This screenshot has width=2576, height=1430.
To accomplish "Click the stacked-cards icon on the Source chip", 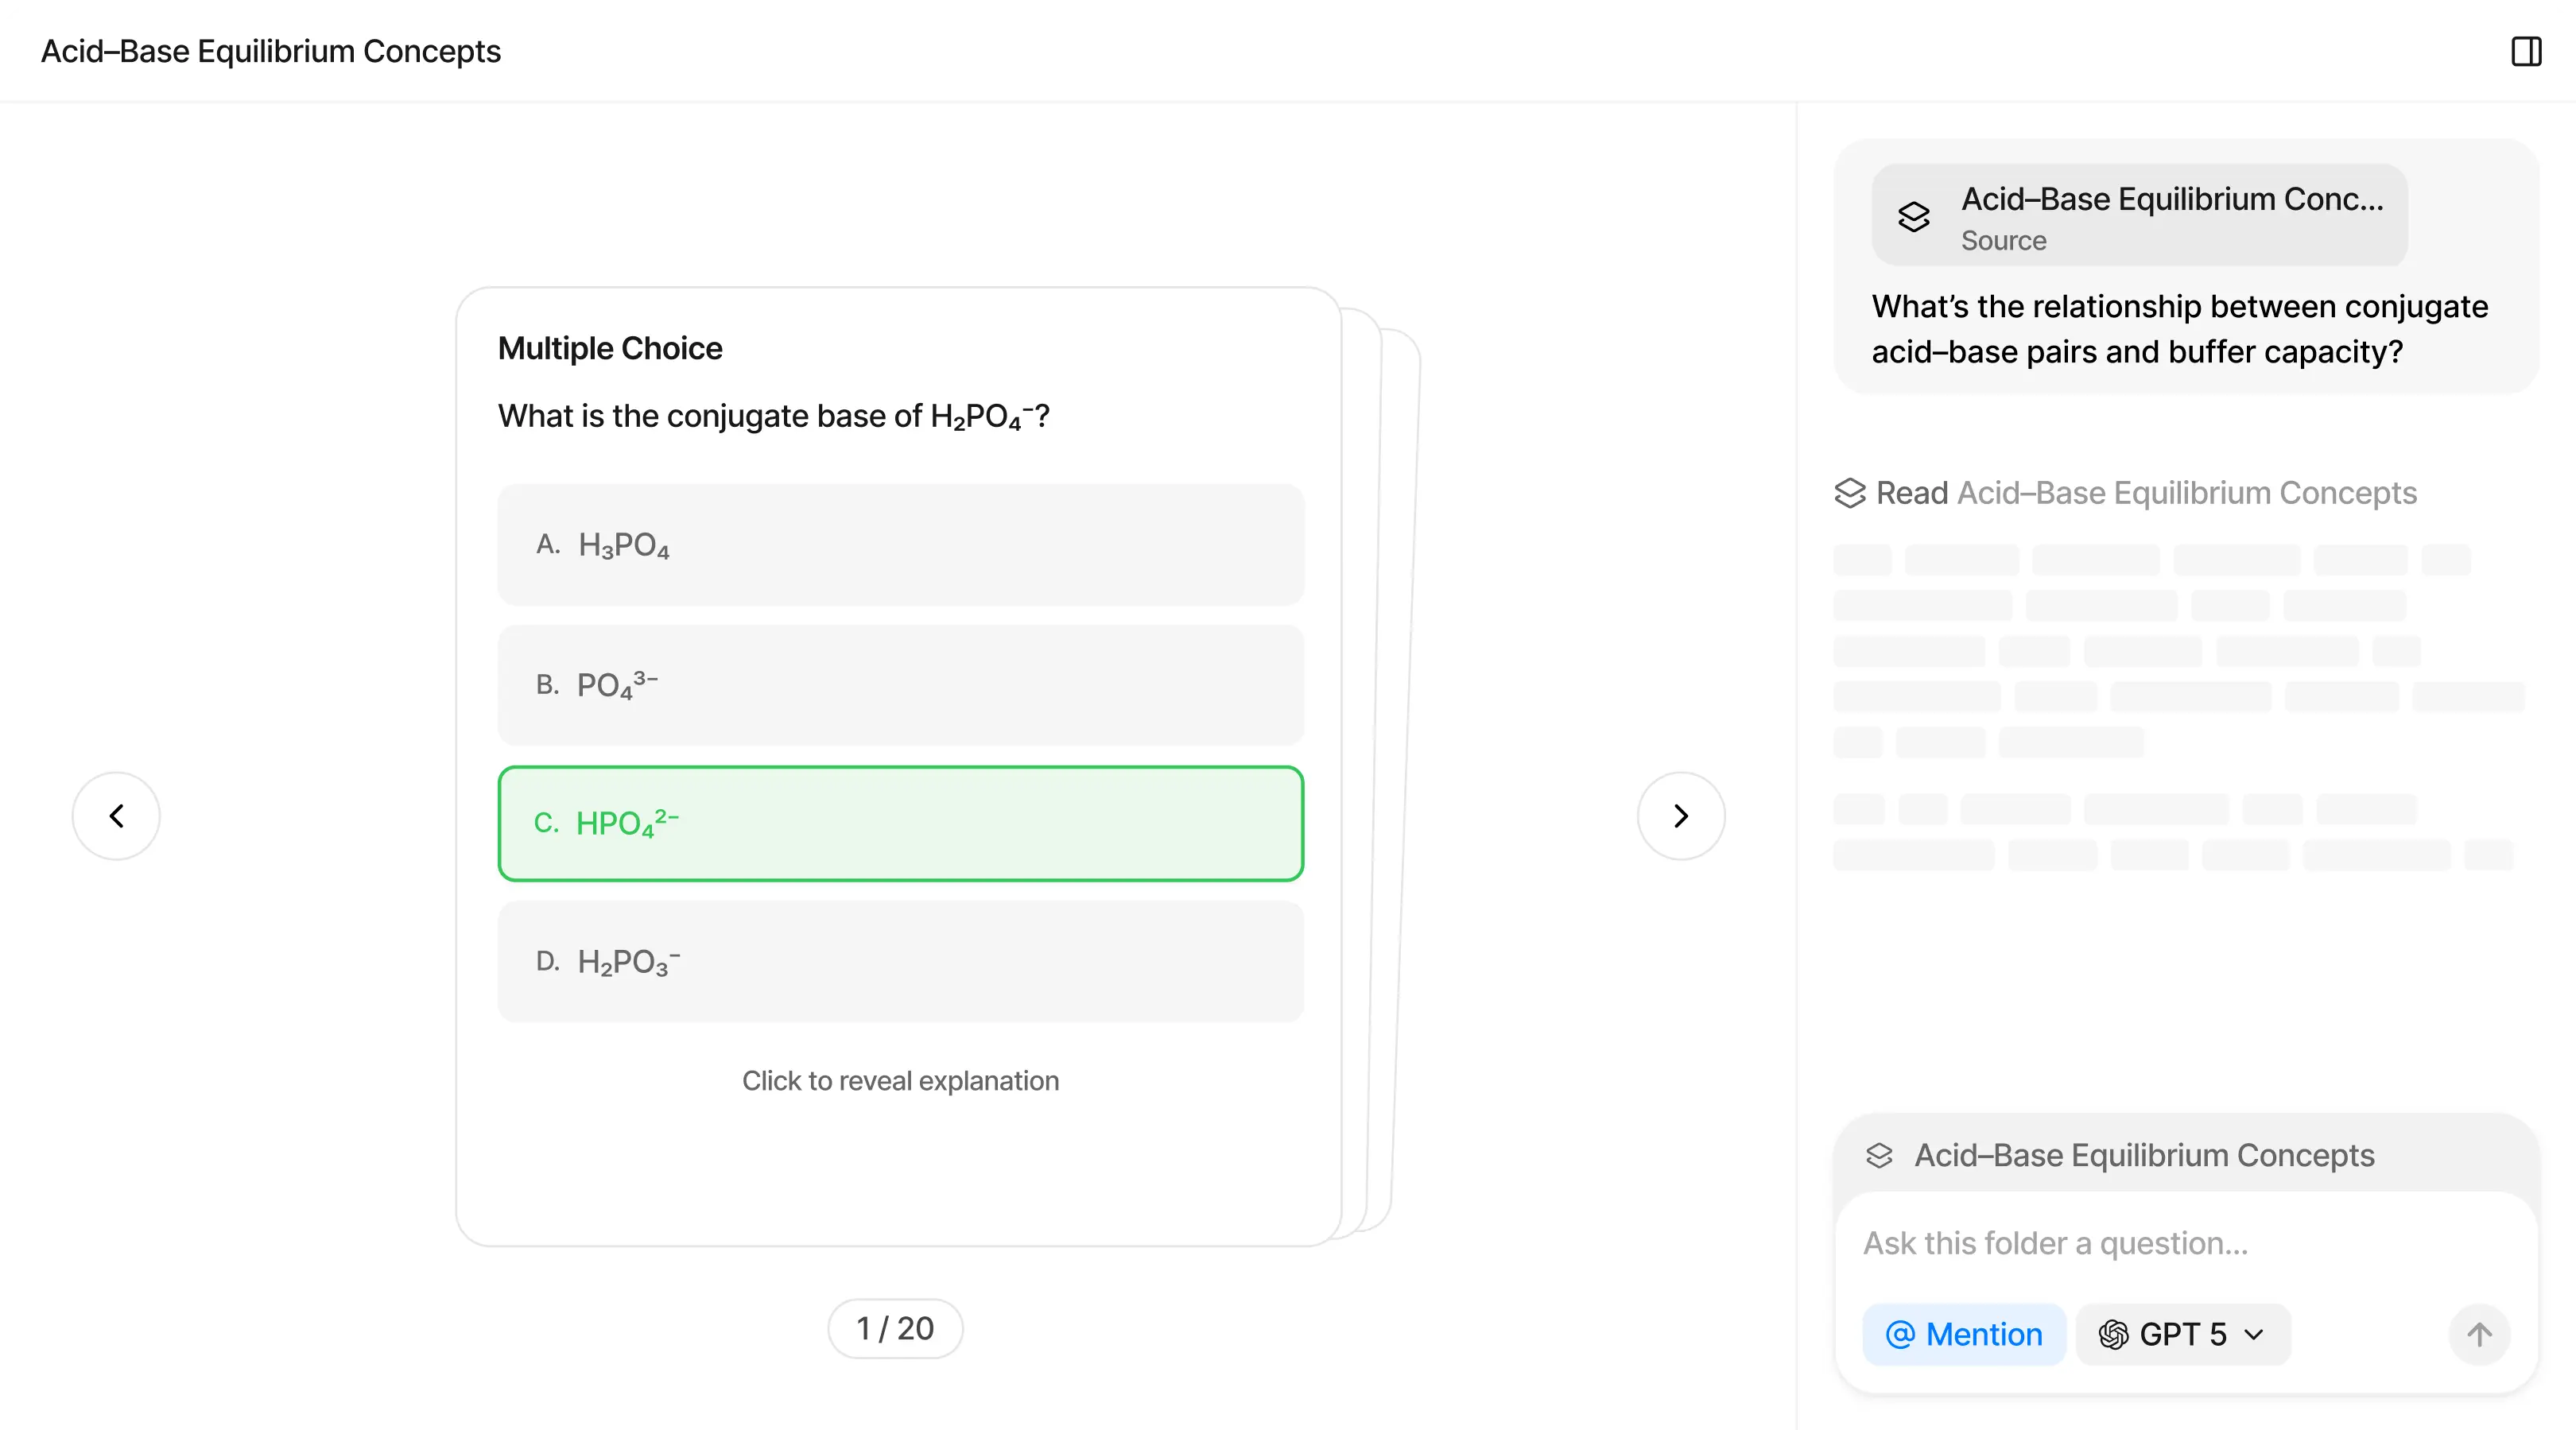I will (1913, 216).
